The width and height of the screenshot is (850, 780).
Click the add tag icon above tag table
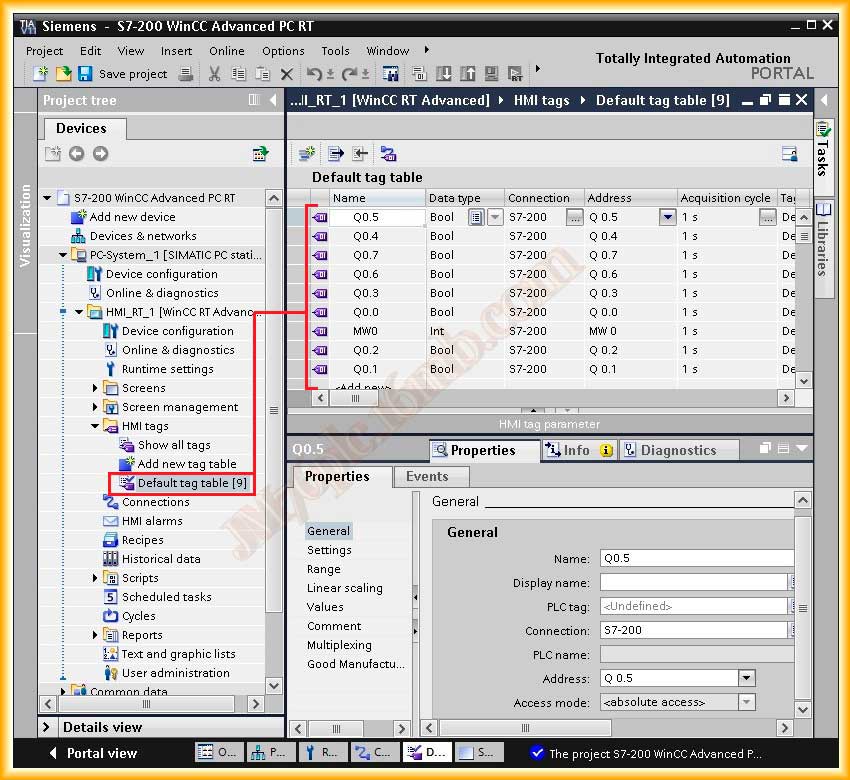[308, 153]
